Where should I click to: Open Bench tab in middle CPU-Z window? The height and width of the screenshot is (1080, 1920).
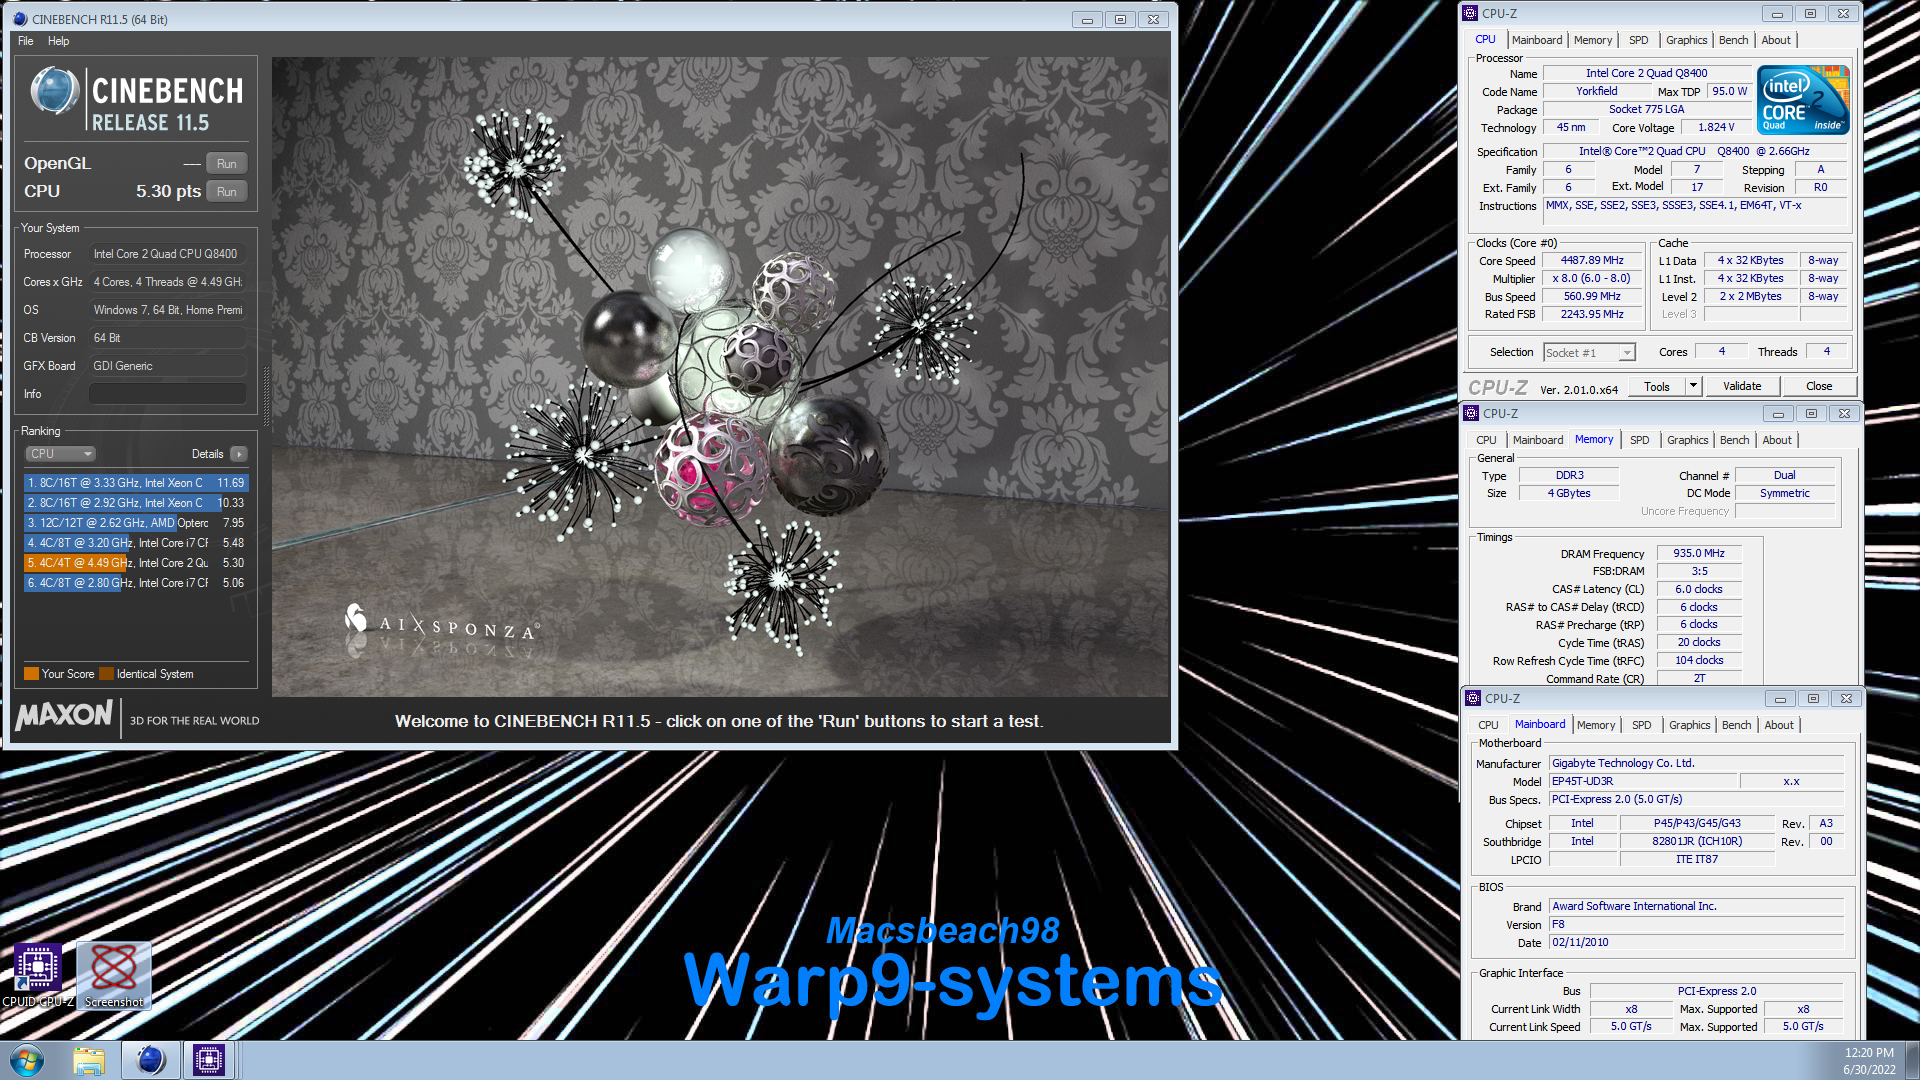pos(1734,440)
